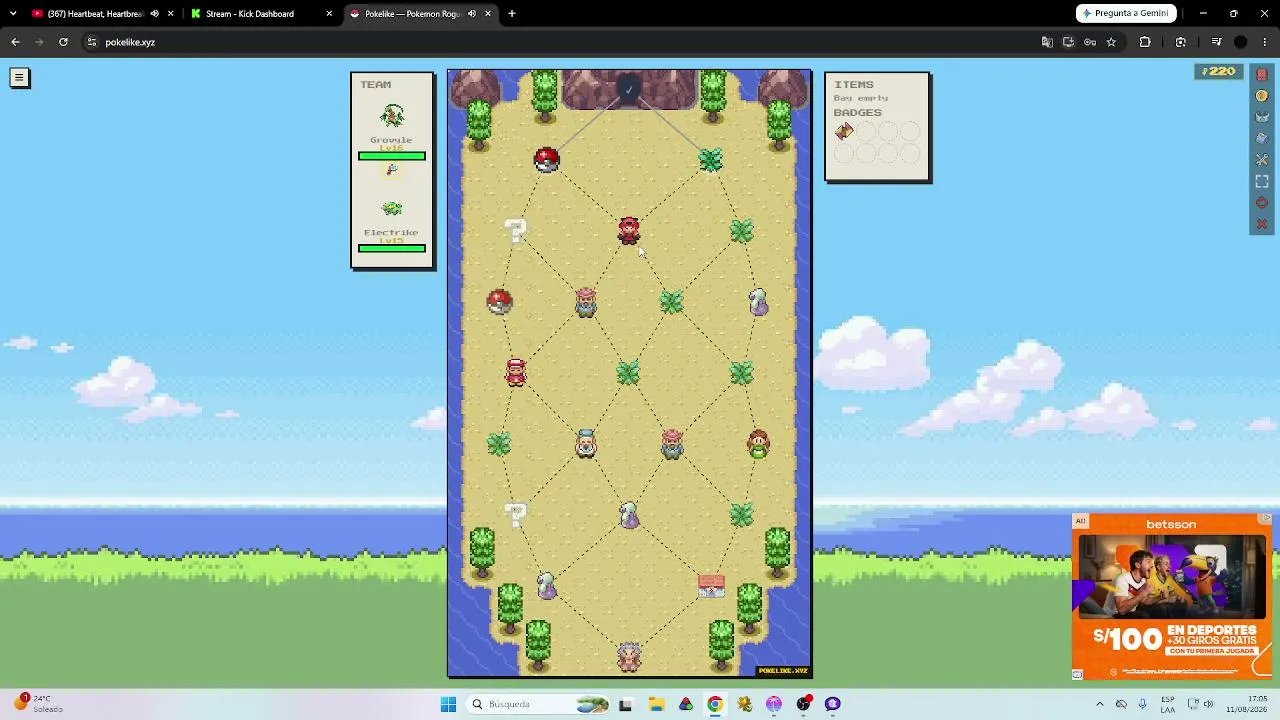Screen dimensions: 1280x720
Task: Click the "Bag empty" text in Items panel
Action: tap(861, 98)
